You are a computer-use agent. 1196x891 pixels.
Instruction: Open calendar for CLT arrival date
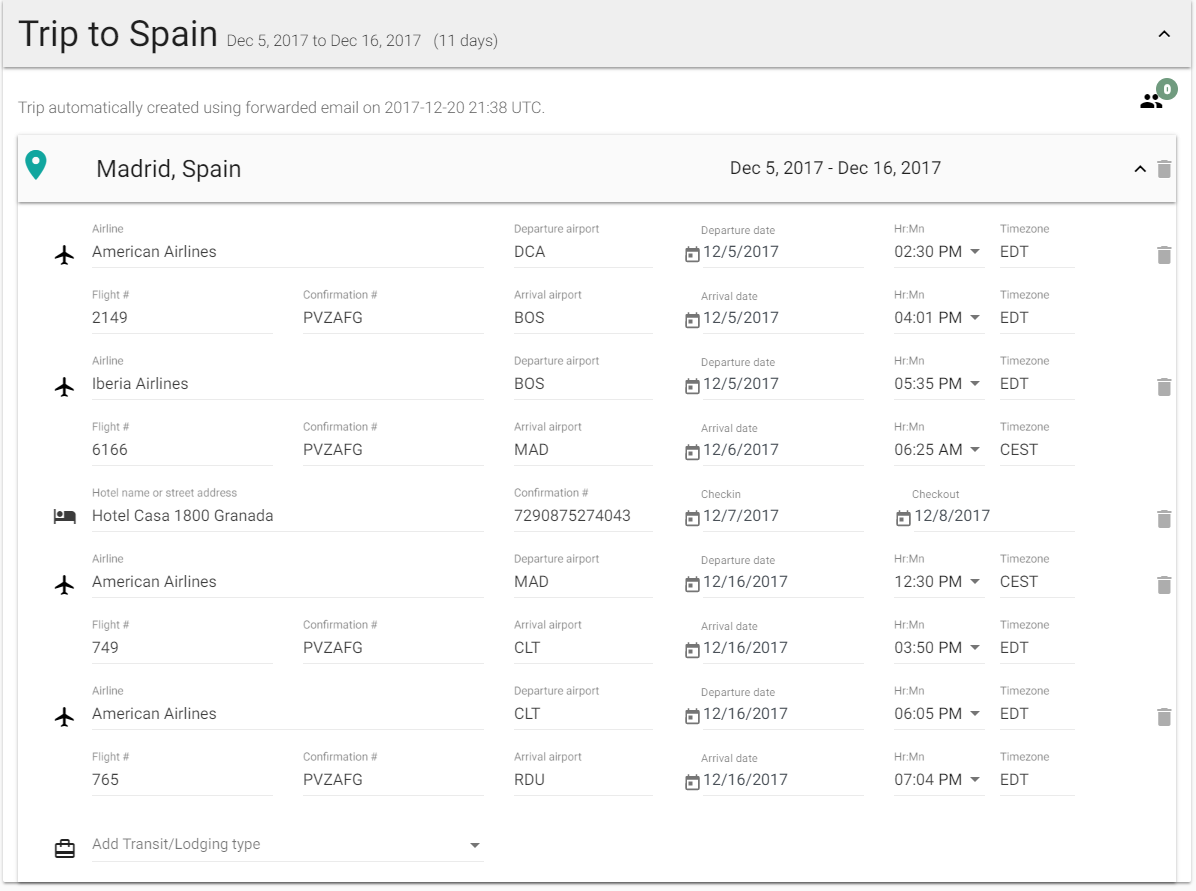pos(692,650)
